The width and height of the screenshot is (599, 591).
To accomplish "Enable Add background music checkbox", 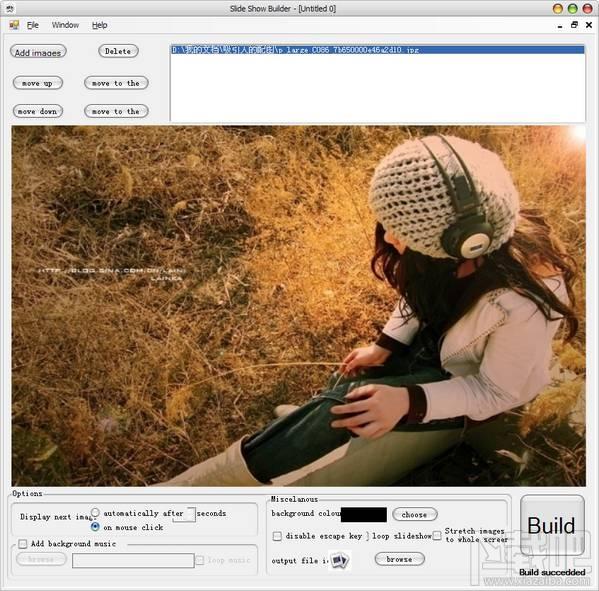I will 23,544.
